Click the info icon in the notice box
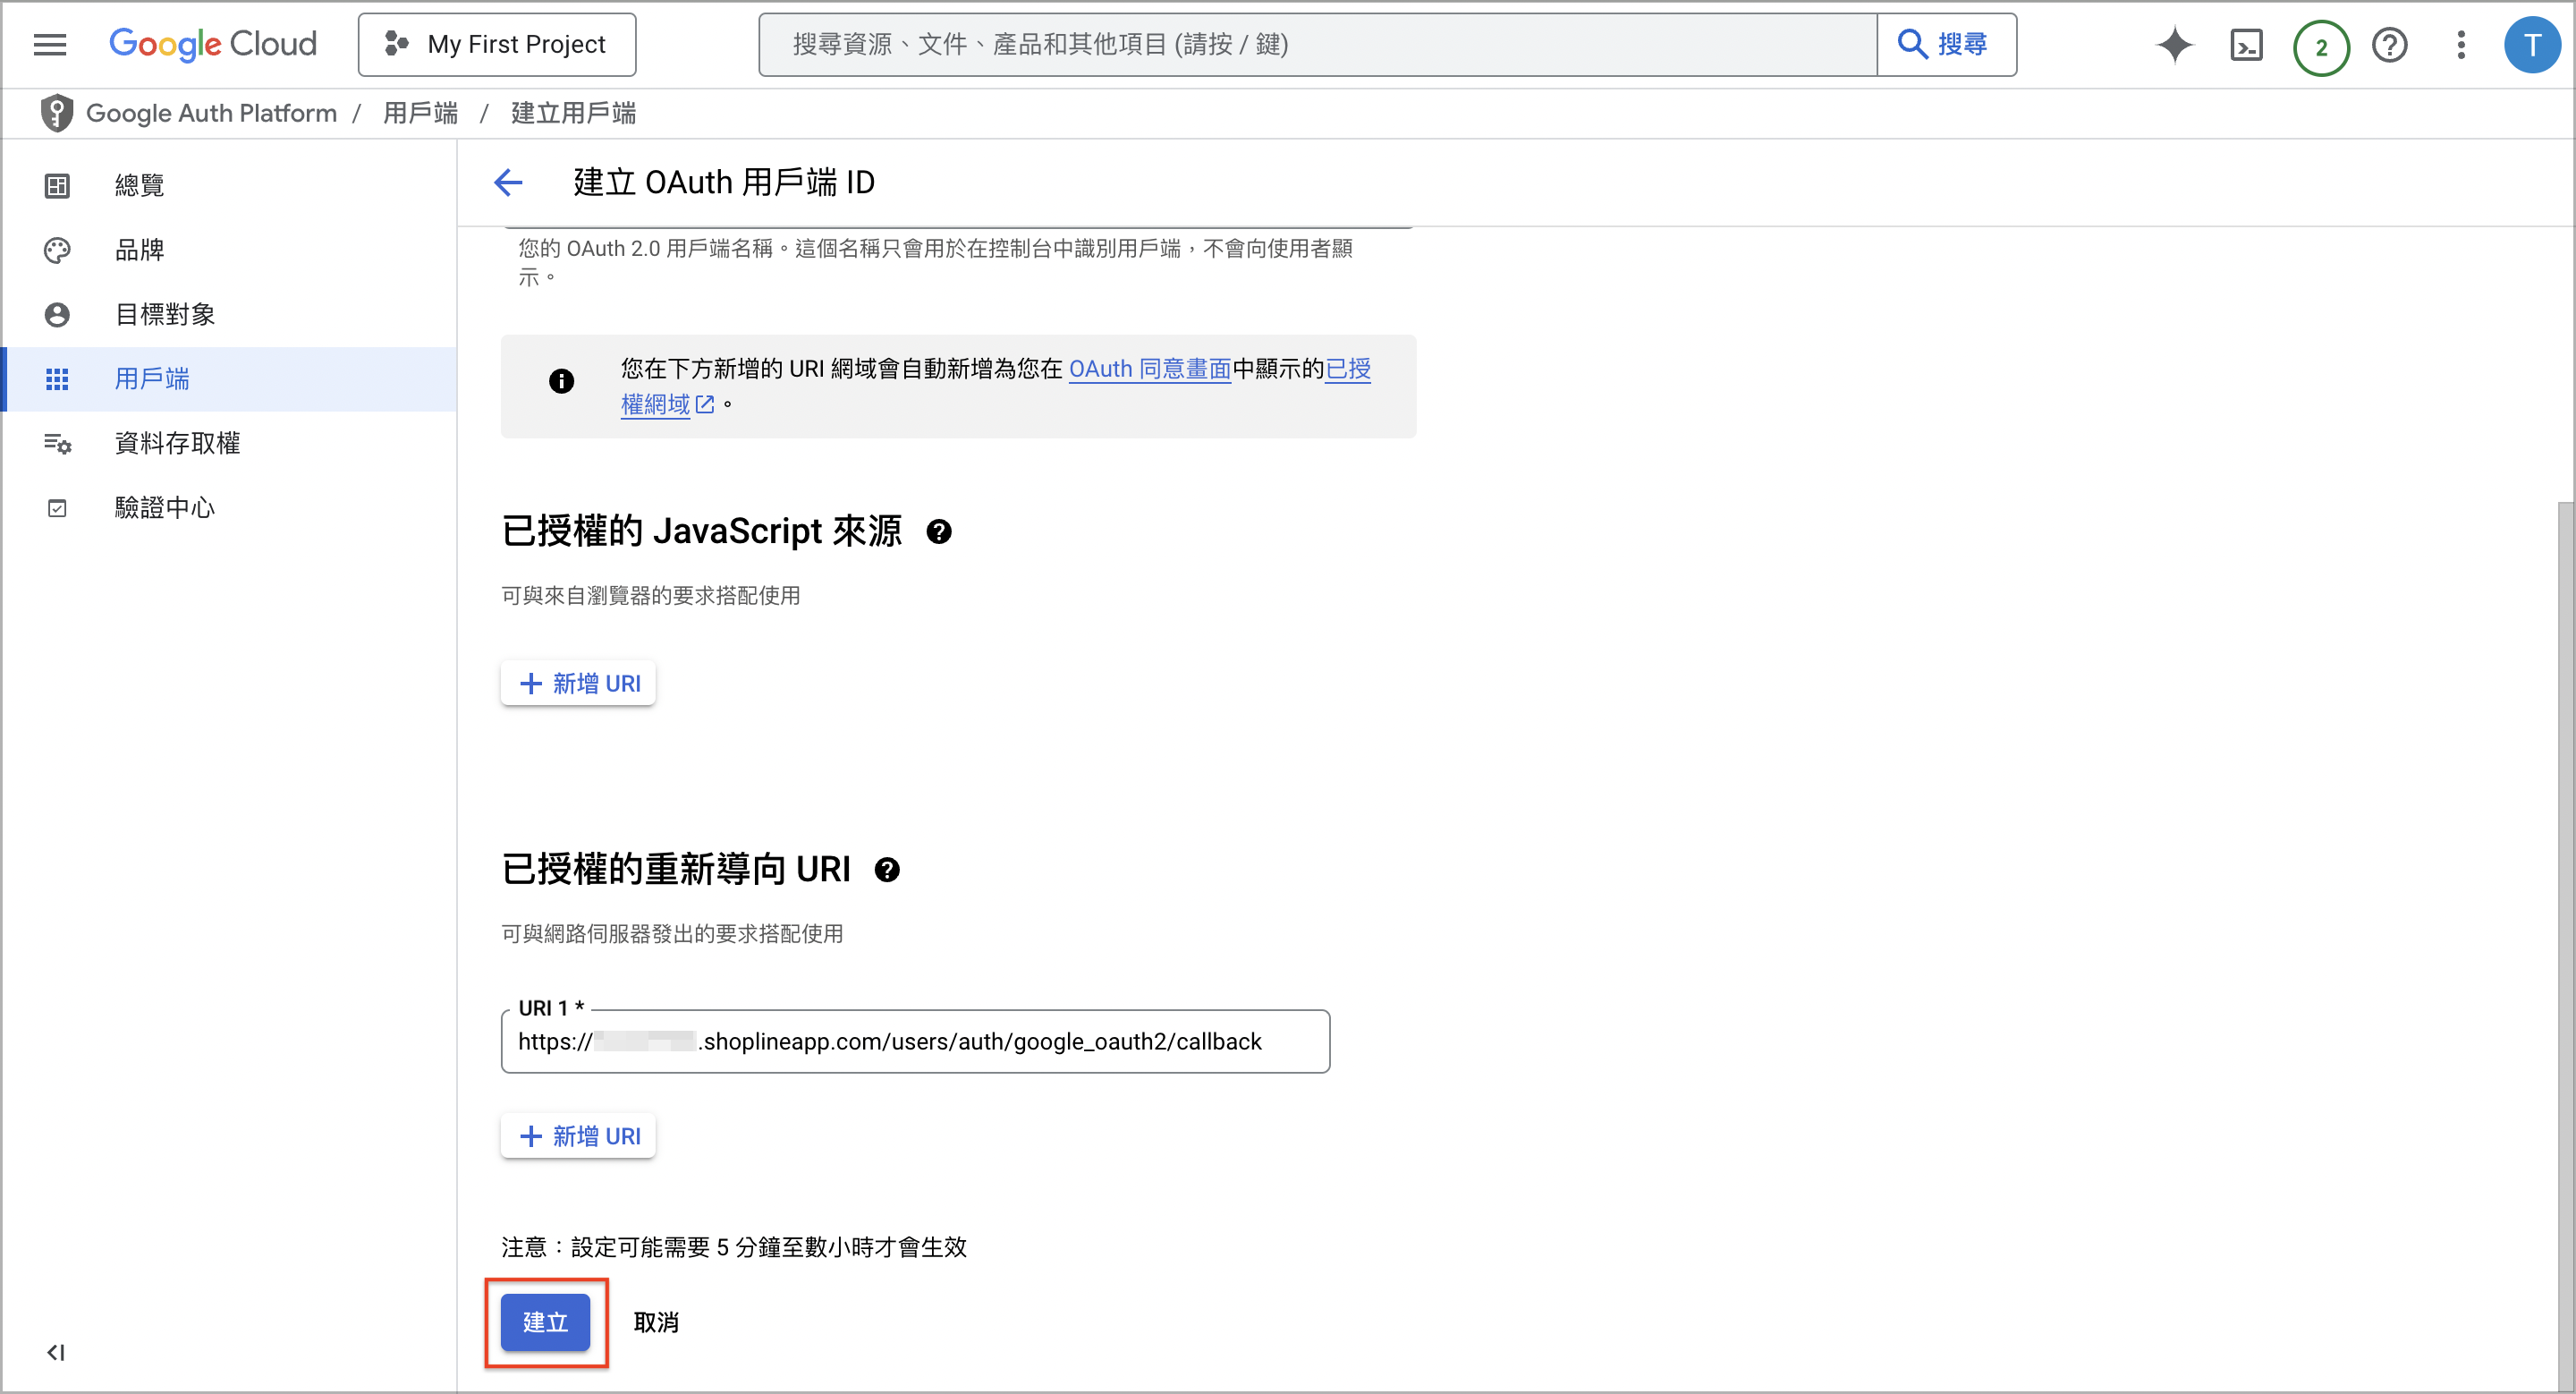The width and height of the screenshot is (2576, 1394). point(561,381)
